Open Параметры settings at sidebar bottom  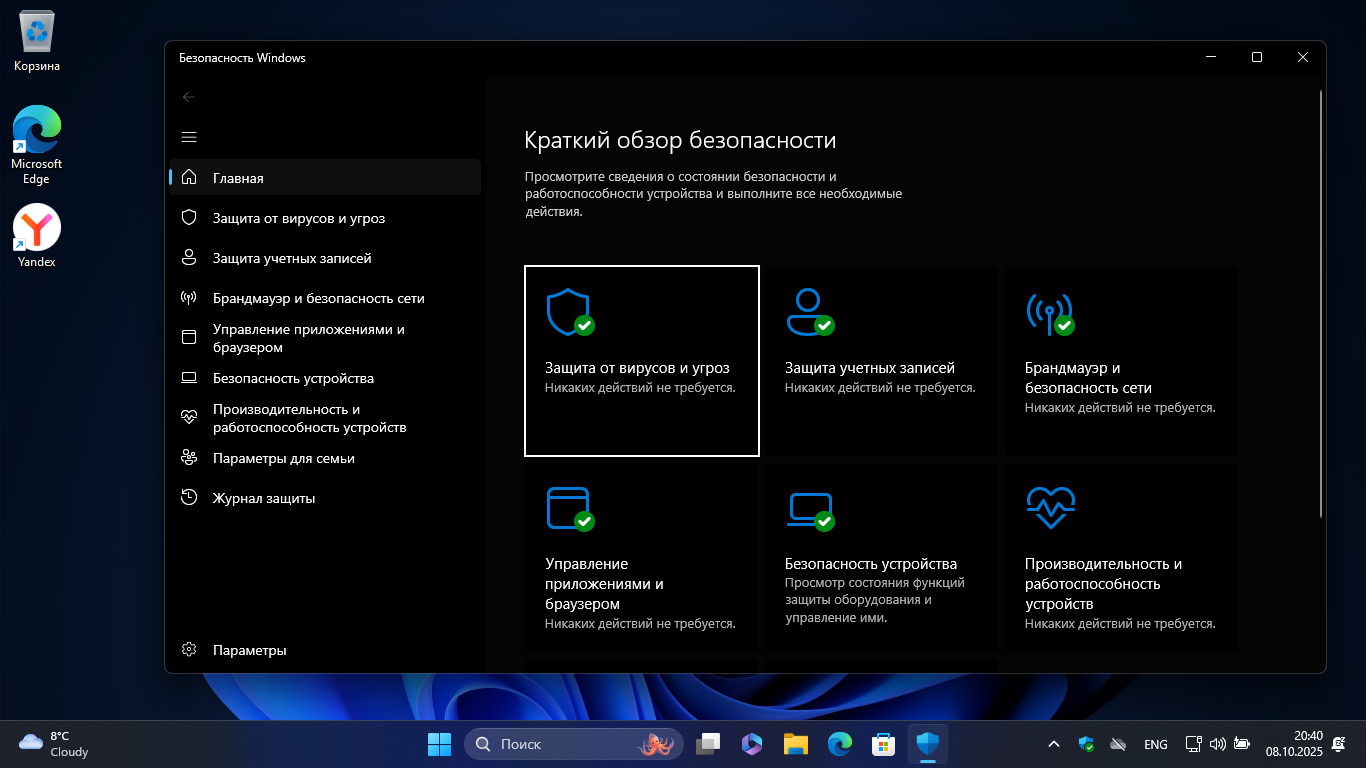249,650
